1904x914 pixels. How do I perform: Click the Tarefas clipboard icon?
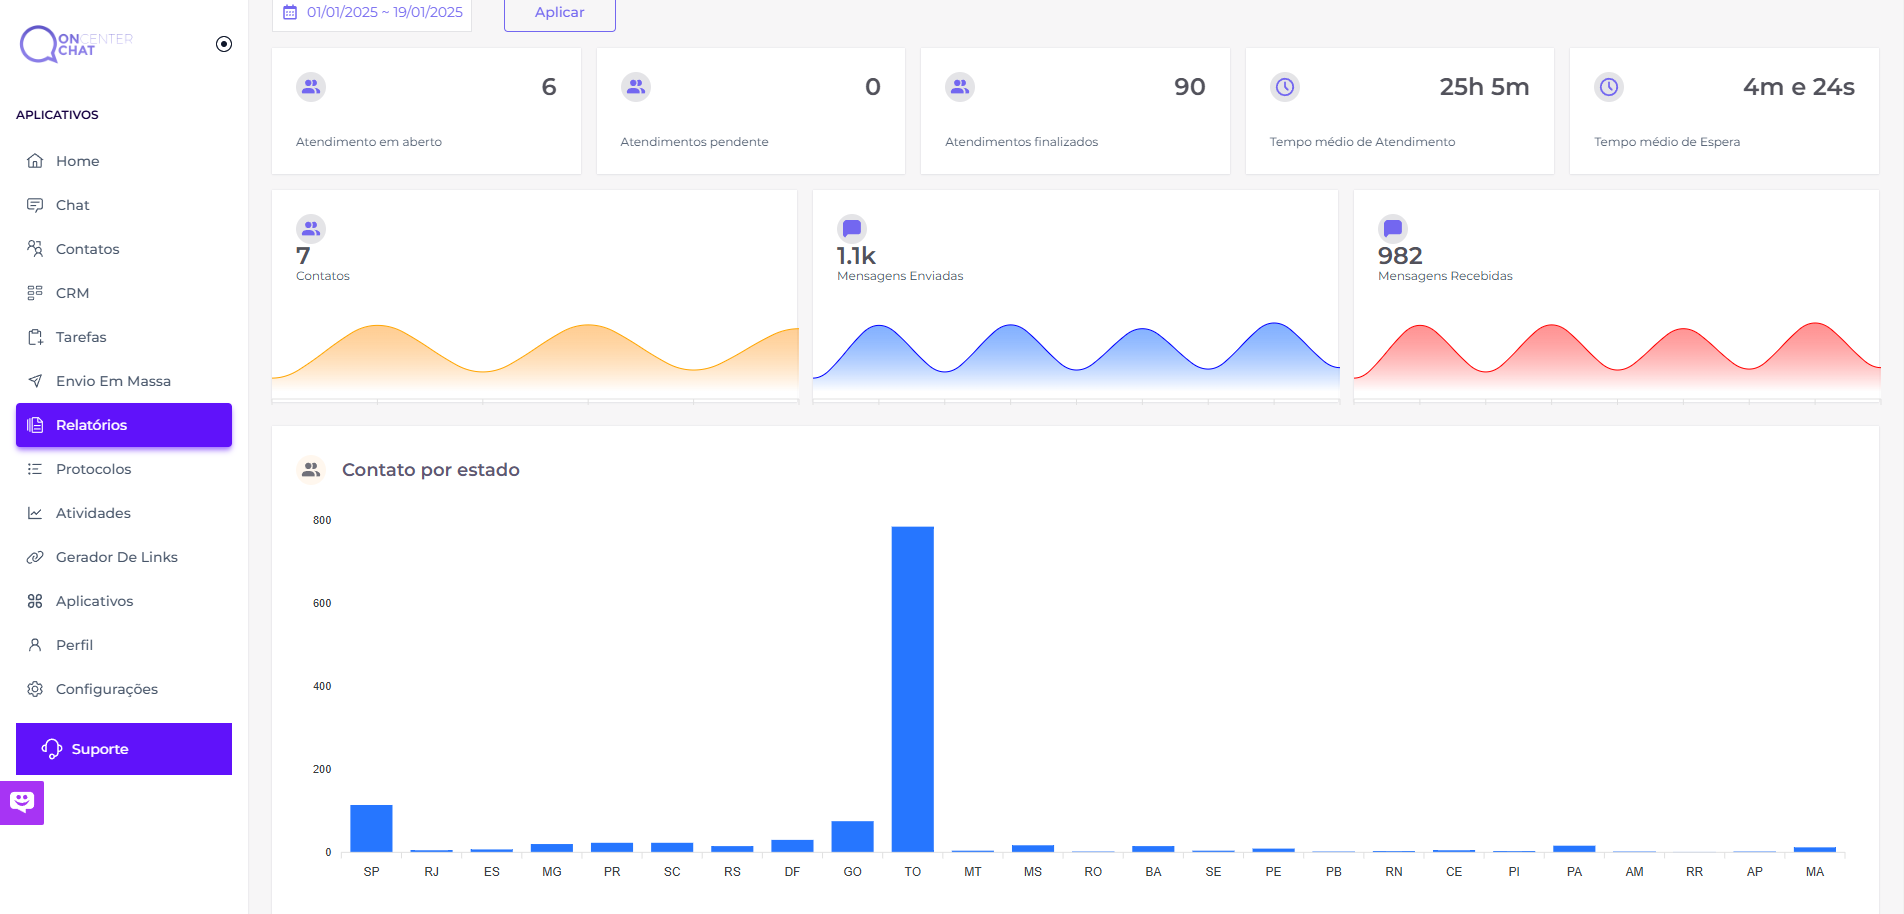[x=35, y=337]
